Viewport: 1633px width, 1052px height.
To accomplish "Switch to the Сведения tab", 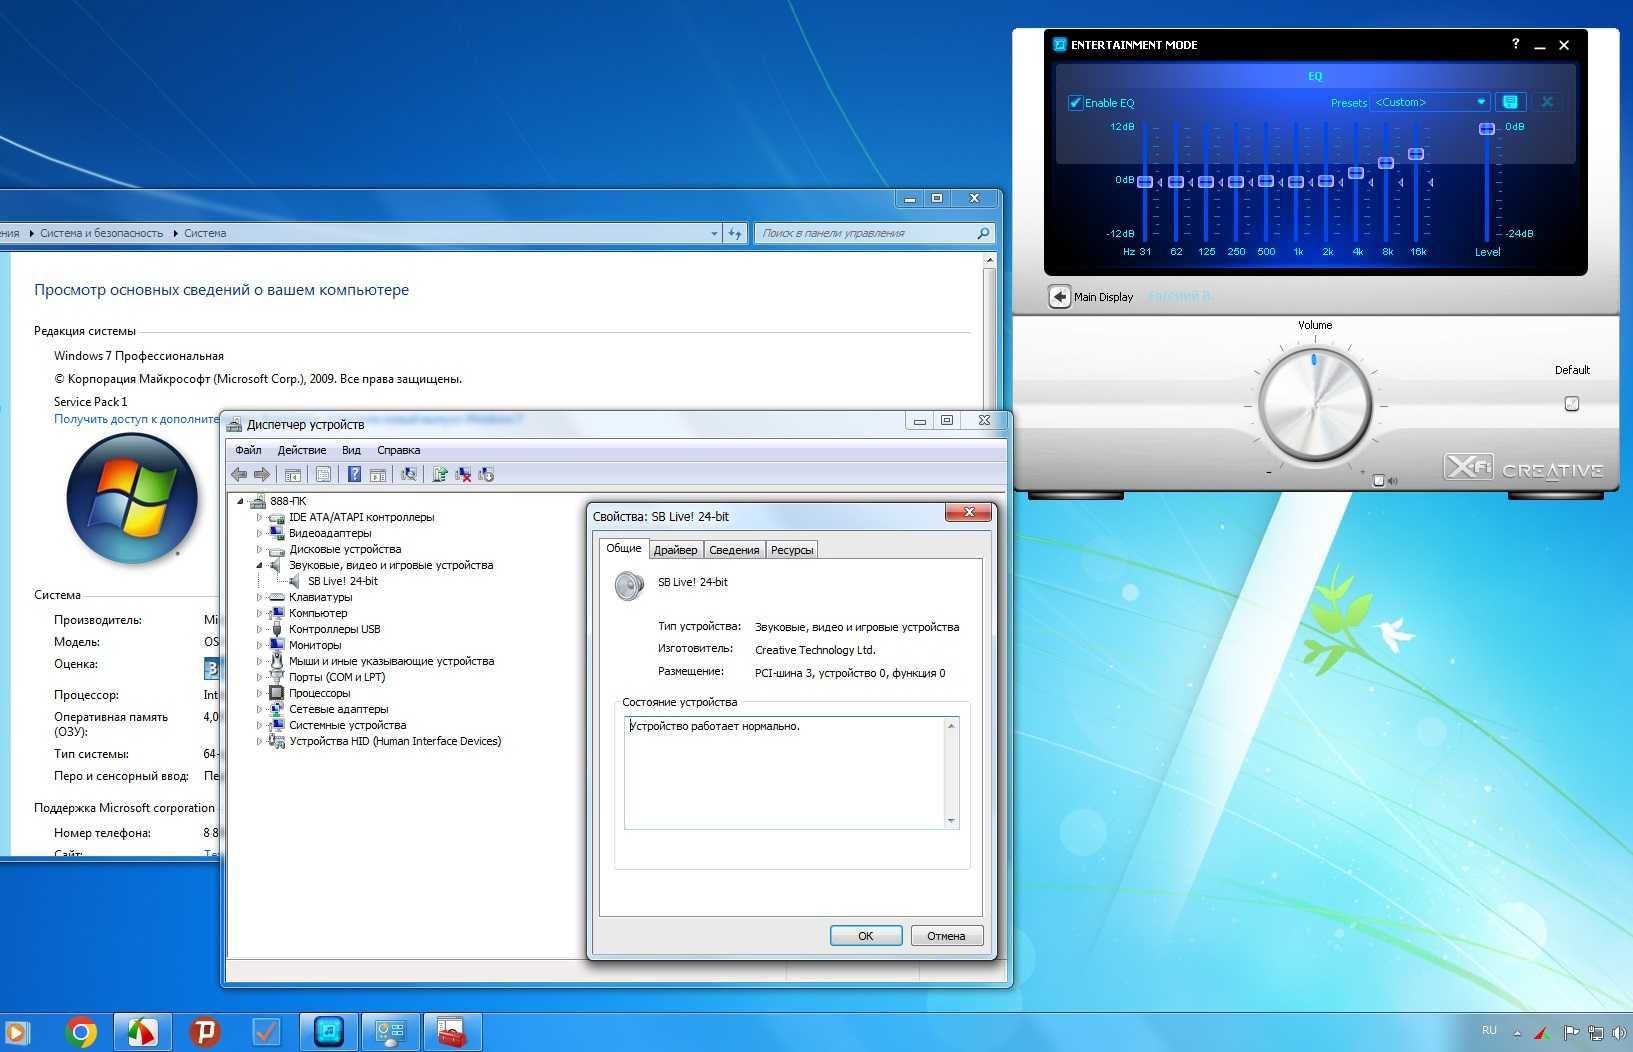I will [x=734, y=550].
